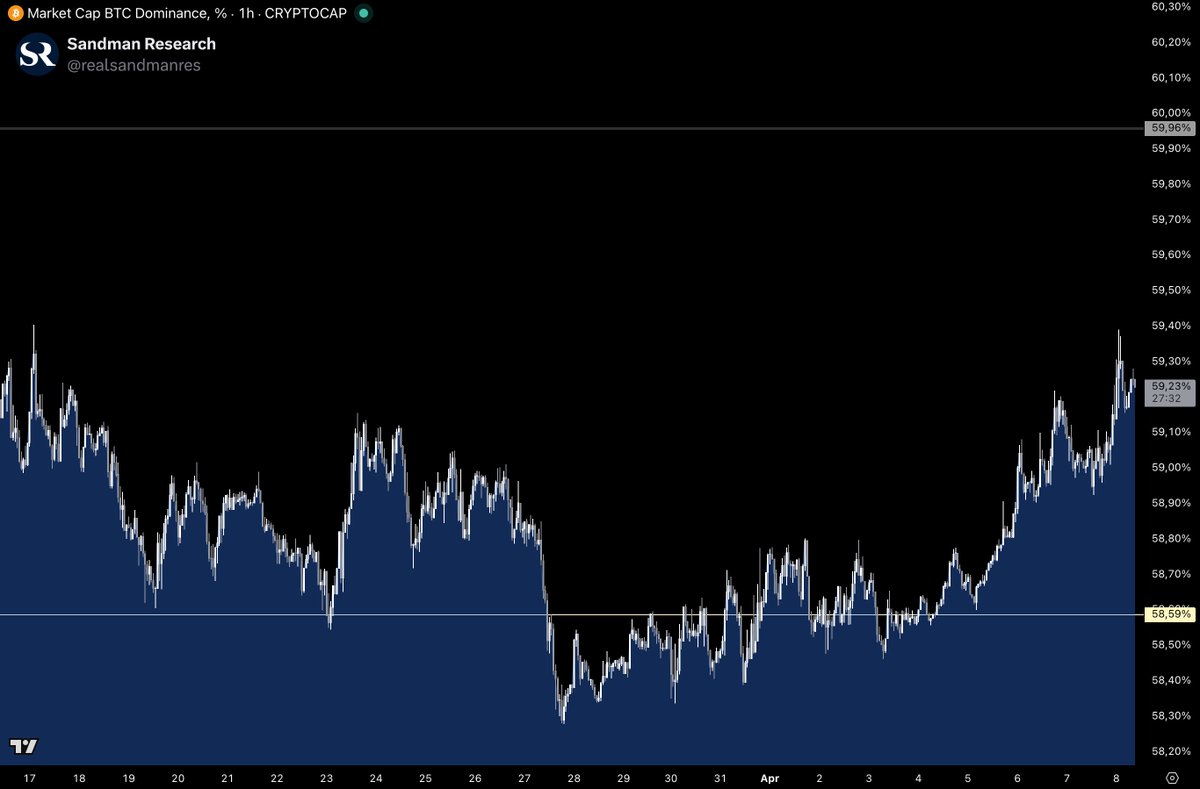
Task: Click price axis label 59,00%
Action: click(1171, 467)
